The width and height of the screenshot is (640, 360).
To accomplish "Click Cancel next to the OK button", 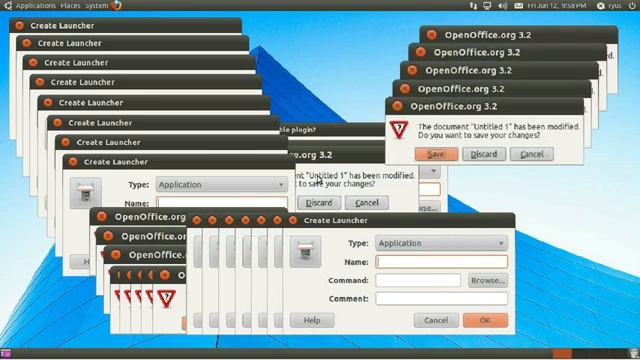I will coord(436,320).
